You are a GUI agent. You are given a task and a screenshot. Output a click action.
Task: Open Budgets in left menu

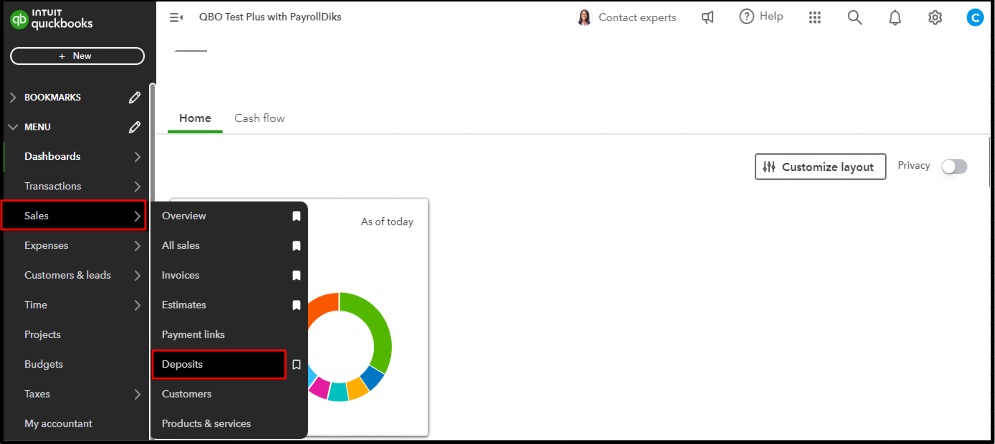pyautogui.click(x=44, y=365)
